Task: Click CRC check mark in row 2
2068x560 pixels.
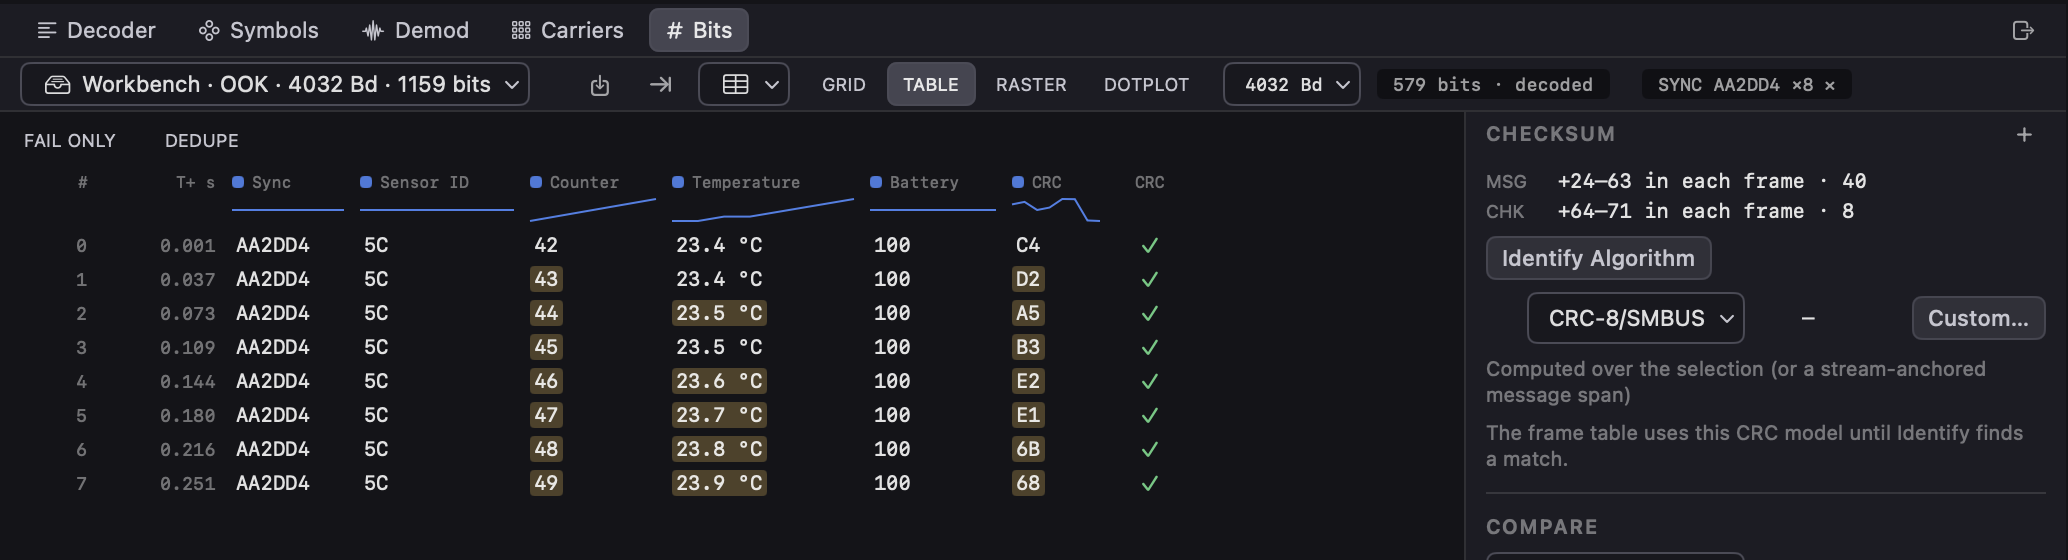Action: click(1150, 313)
